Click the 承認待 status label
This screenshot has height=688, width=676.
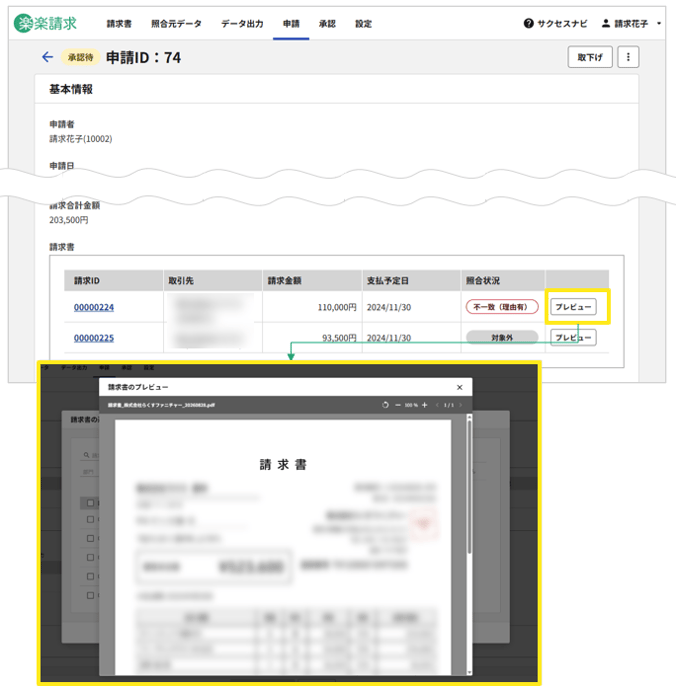click(x=80, y=57)
